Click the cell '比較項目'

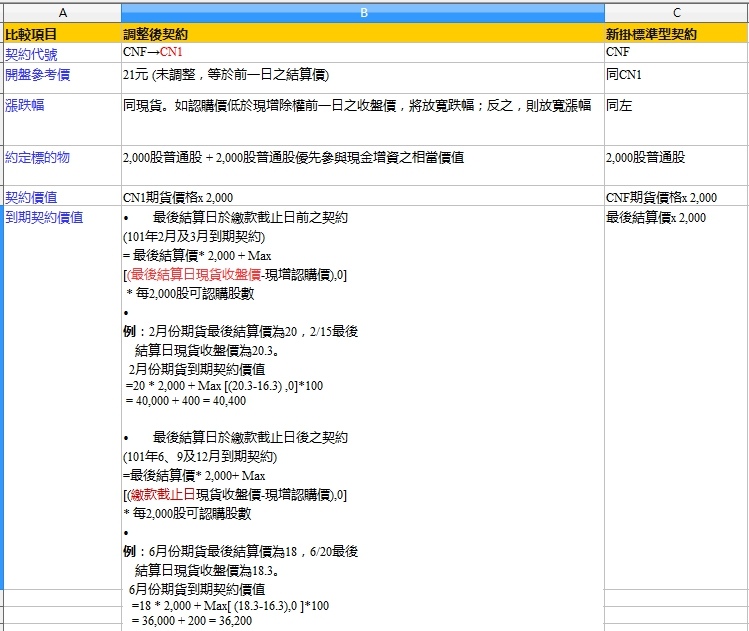point(63,34)
